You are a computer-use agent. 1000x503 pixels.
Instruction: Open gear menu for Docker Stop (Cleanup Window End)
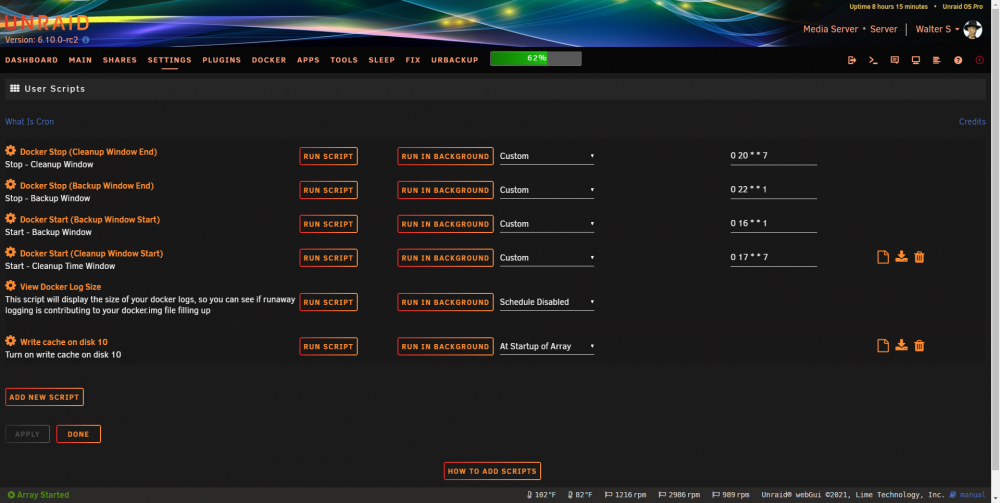11,151
